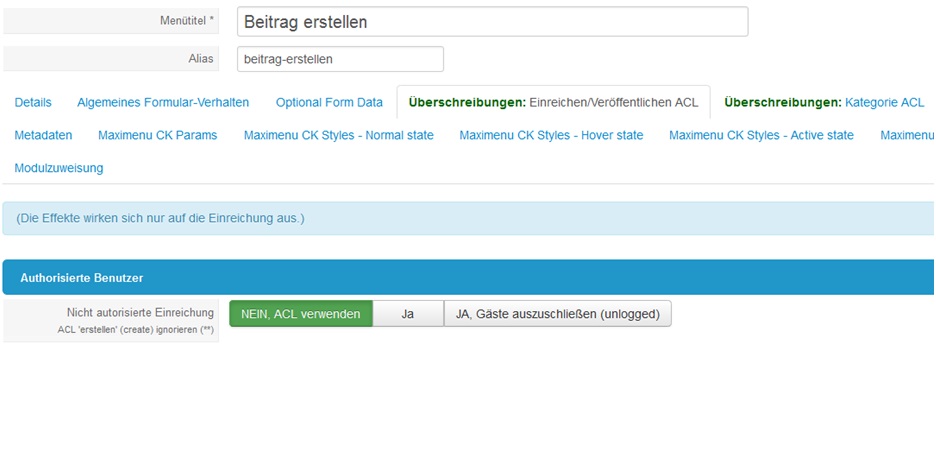Click the Alias input field
This screenshot has width=936, height=460.
click(x=340, y=59)
